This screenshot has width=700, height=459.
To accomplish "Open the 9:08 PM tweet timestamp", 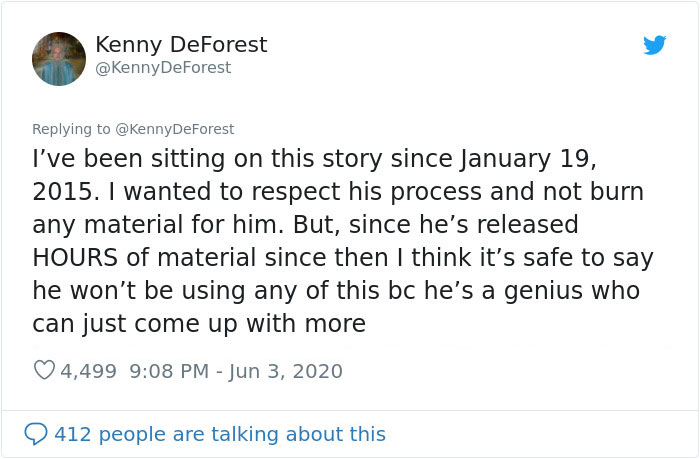I will pyautogui.click(x=168, y=371).
